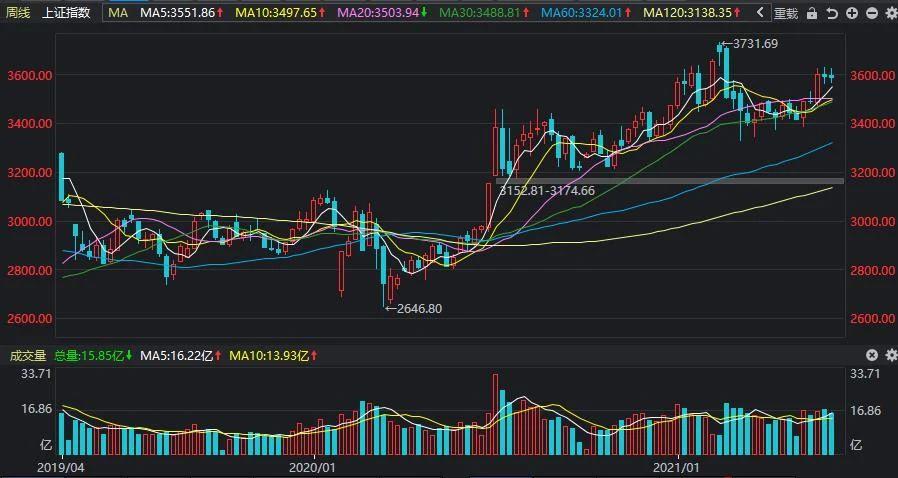Click the volume MA10:13.93亿 label
The height and width of the screenshot is (478, 898).
(x=270, y=355)
